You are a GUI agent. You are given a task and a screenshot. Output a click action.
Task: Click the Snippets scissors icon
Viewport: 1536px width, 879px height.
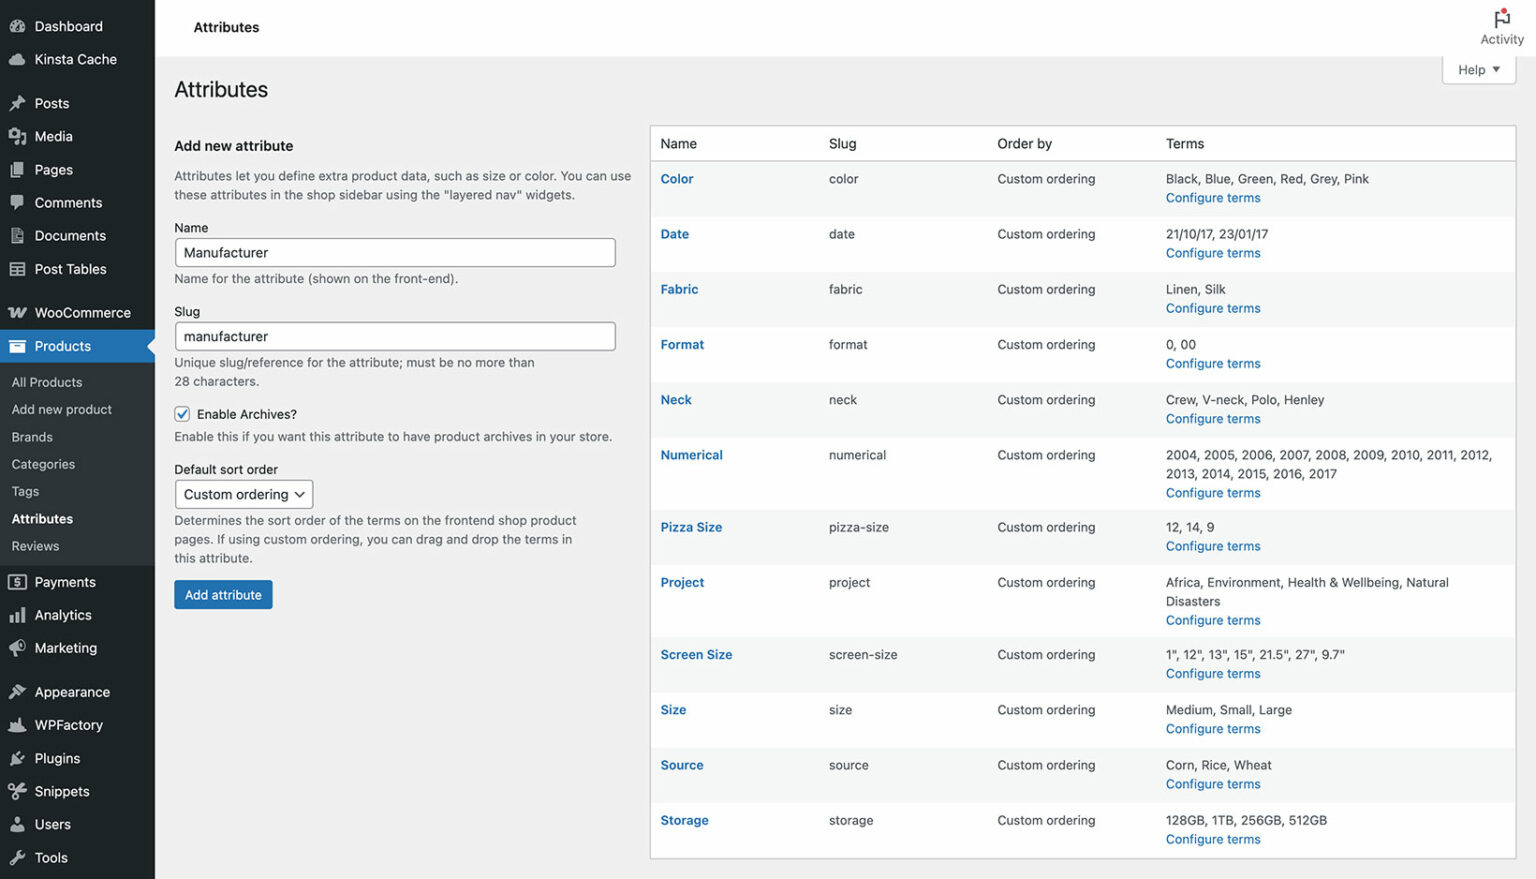coord(17,791)
